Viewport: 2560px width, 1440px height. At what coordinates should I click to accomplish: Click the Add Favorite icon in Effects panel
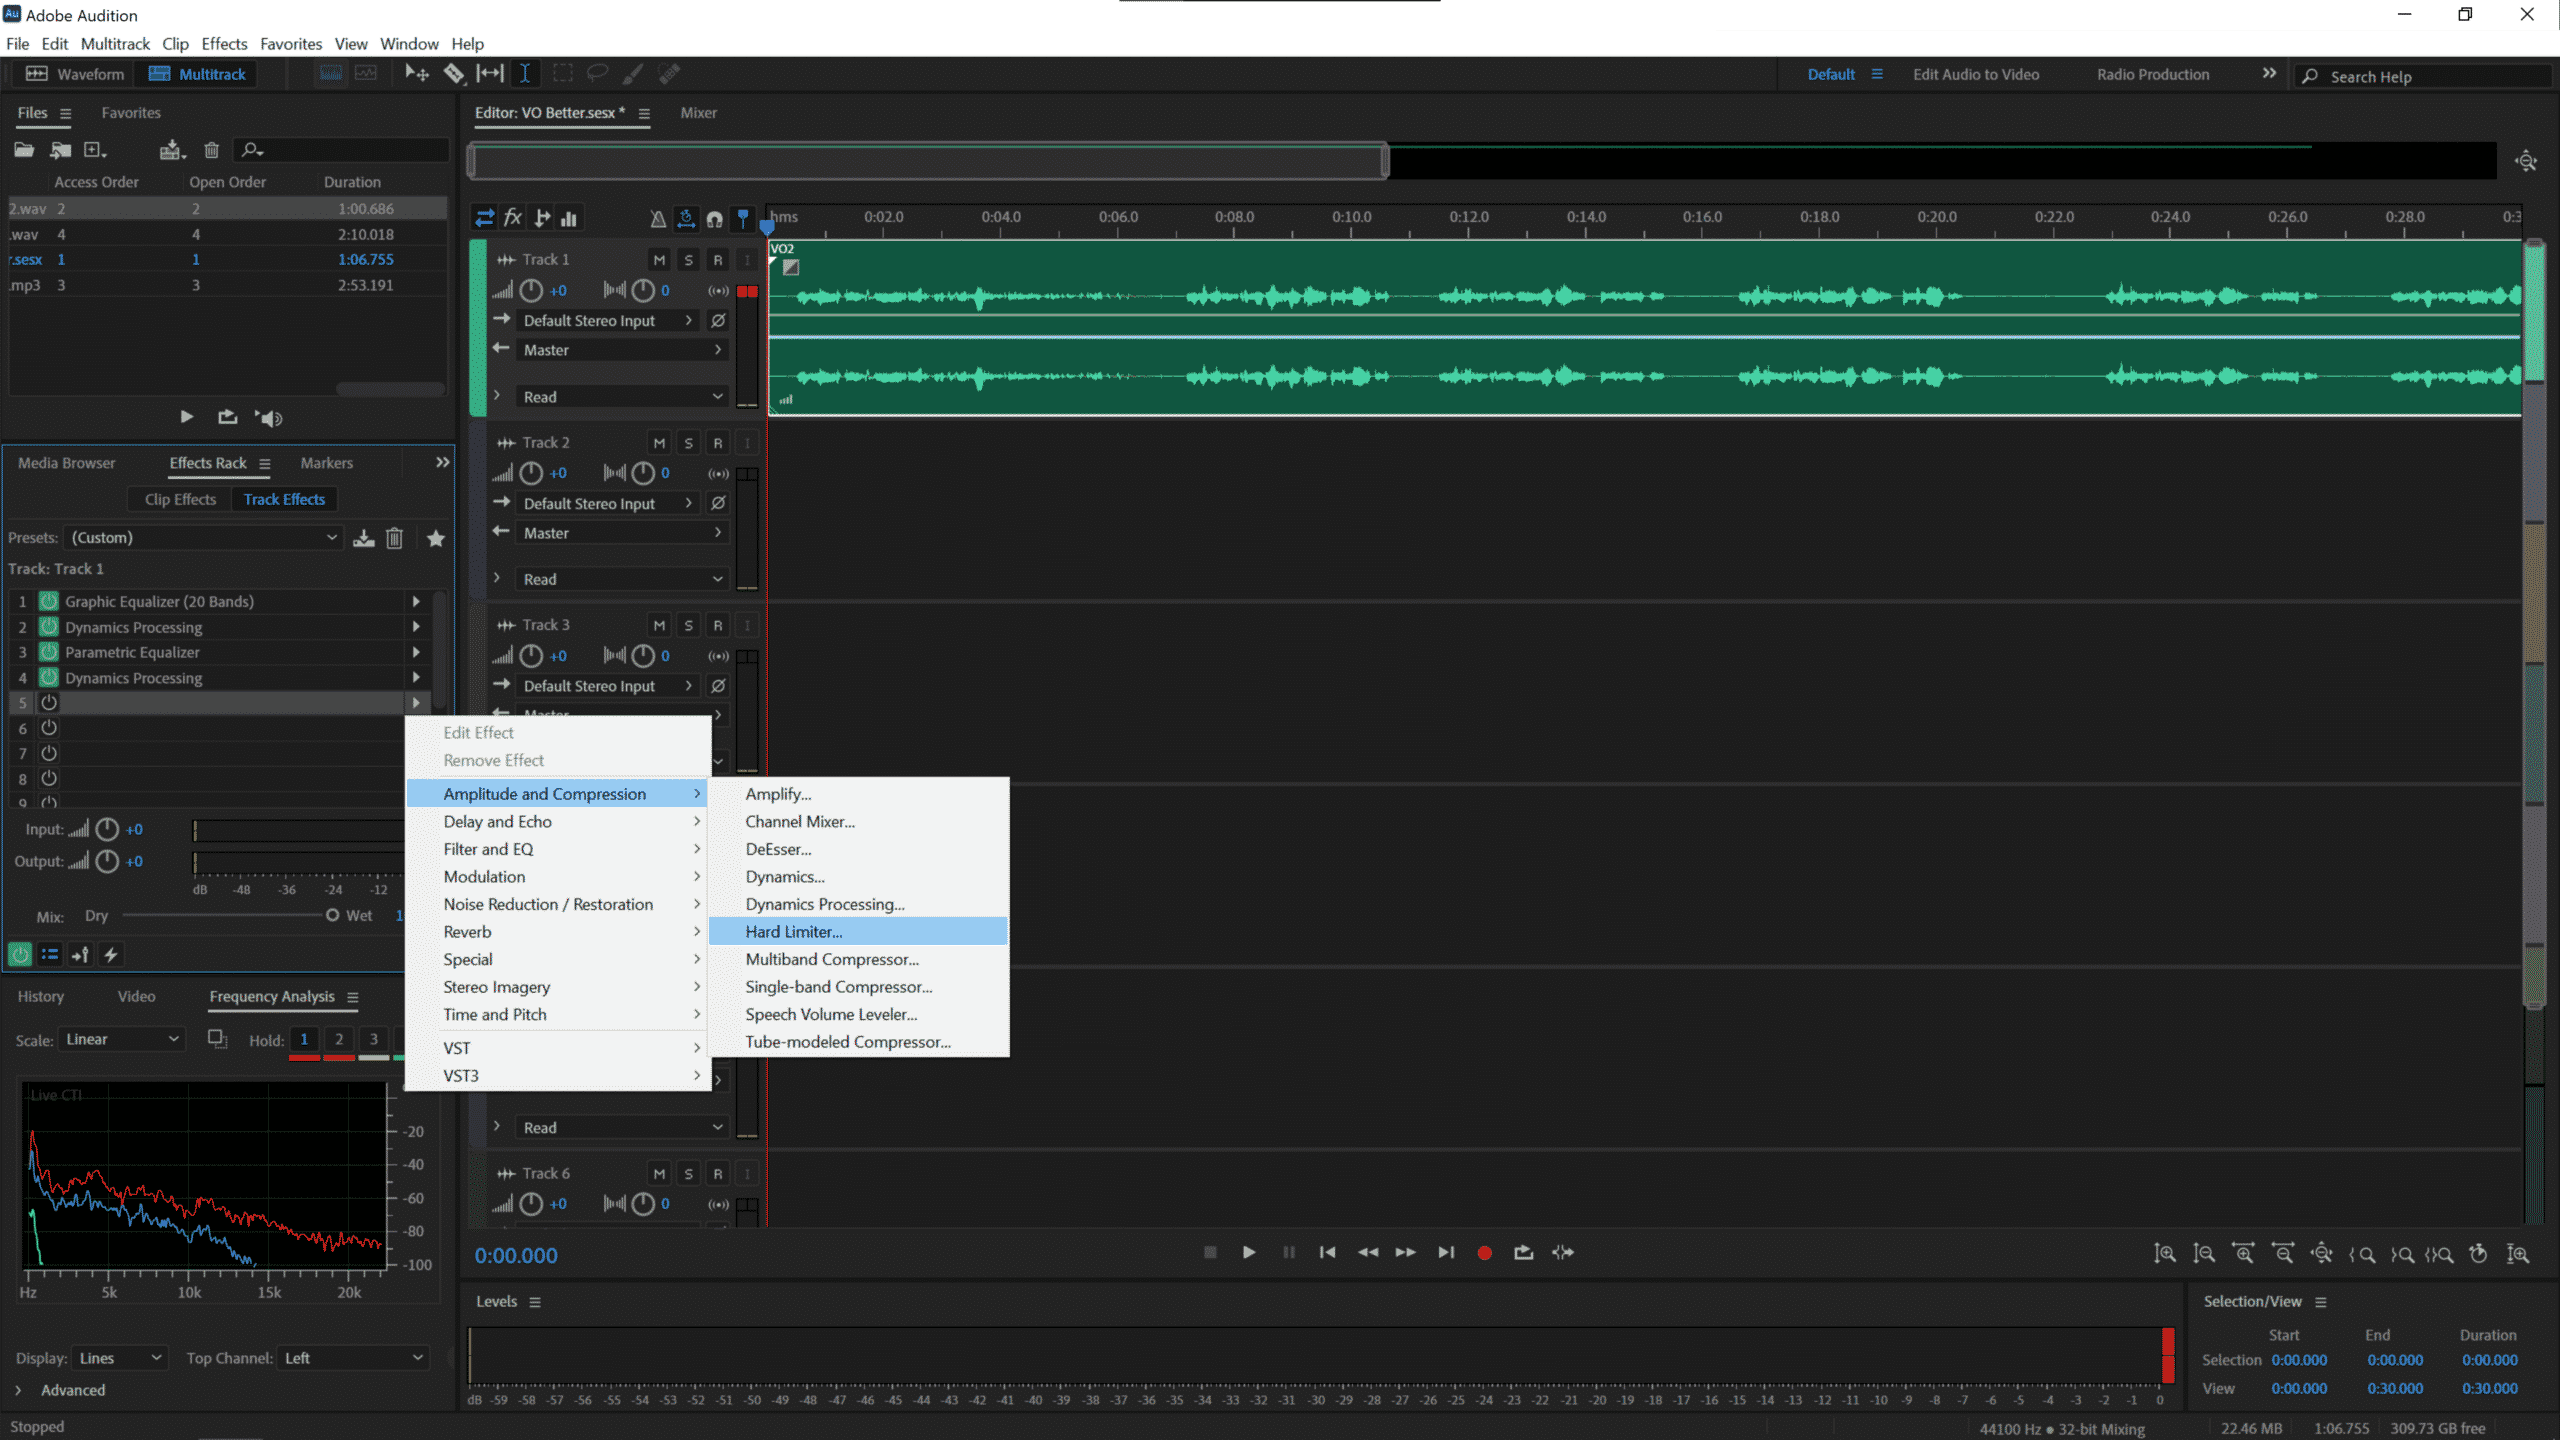(436, 538)
